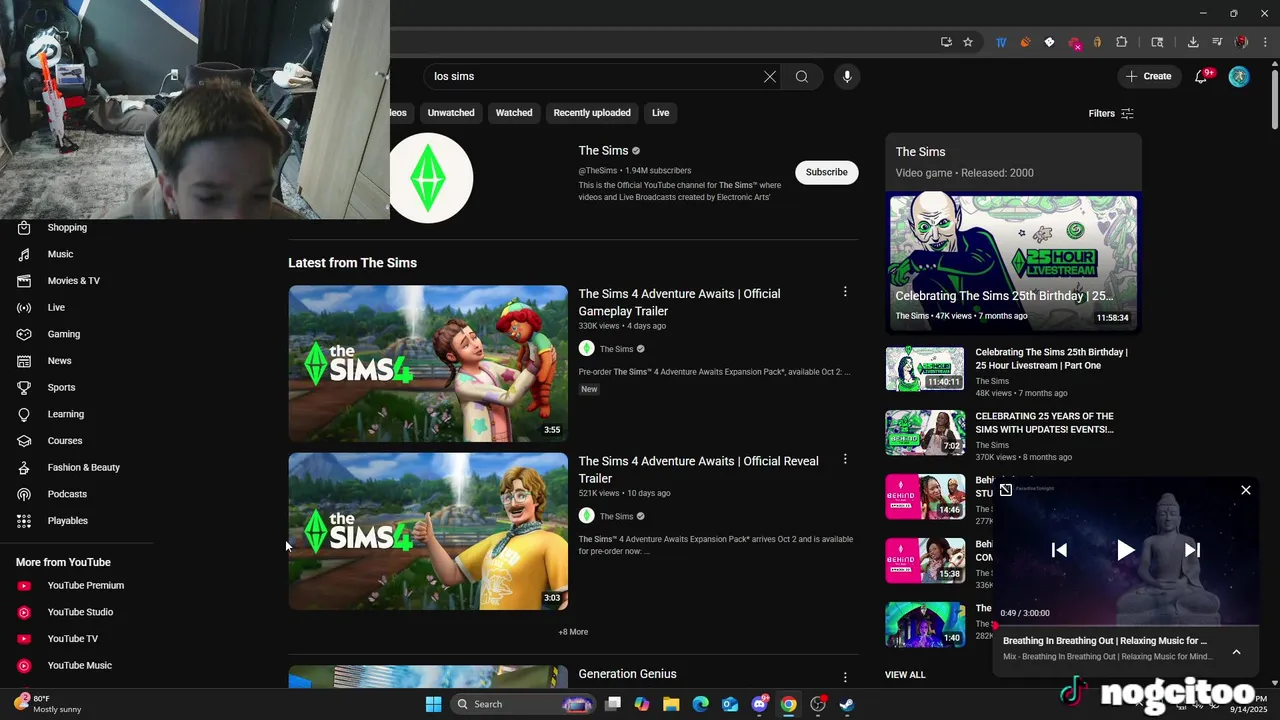The height and width of the screenshot is (720, 1280).
Task: Open Live in the left sidebar
Action: coord(56,307)
